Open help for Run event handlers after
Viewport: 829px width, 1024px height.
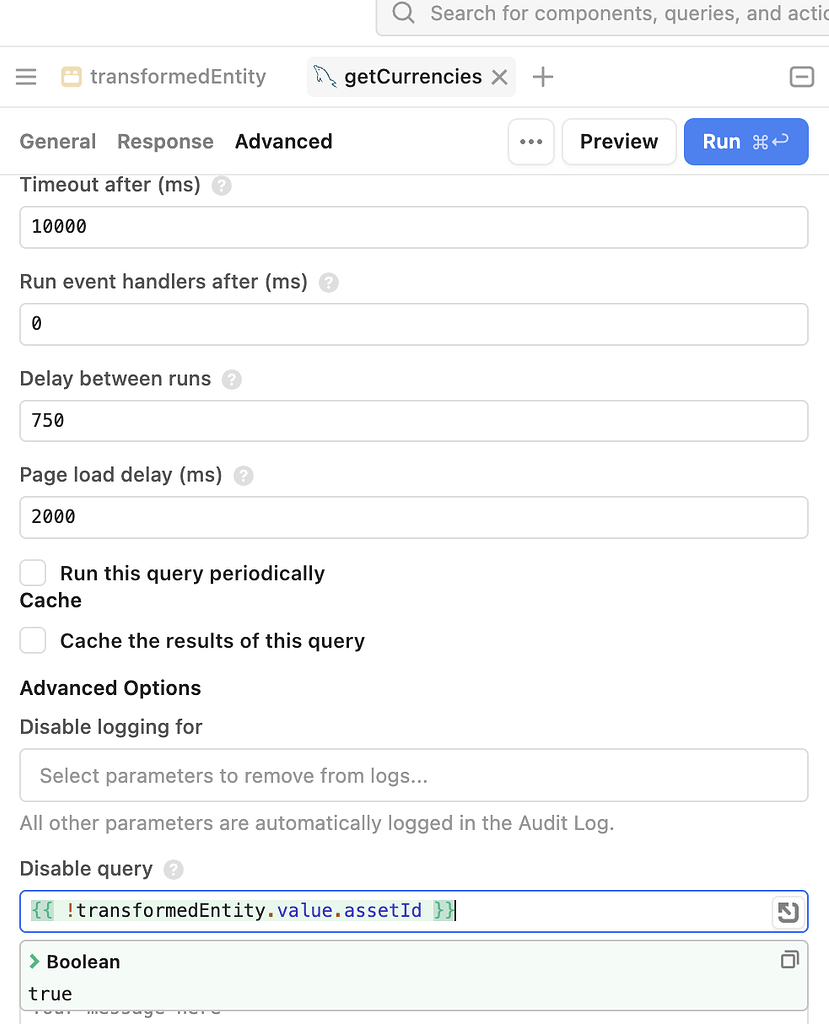coord(329,283)
